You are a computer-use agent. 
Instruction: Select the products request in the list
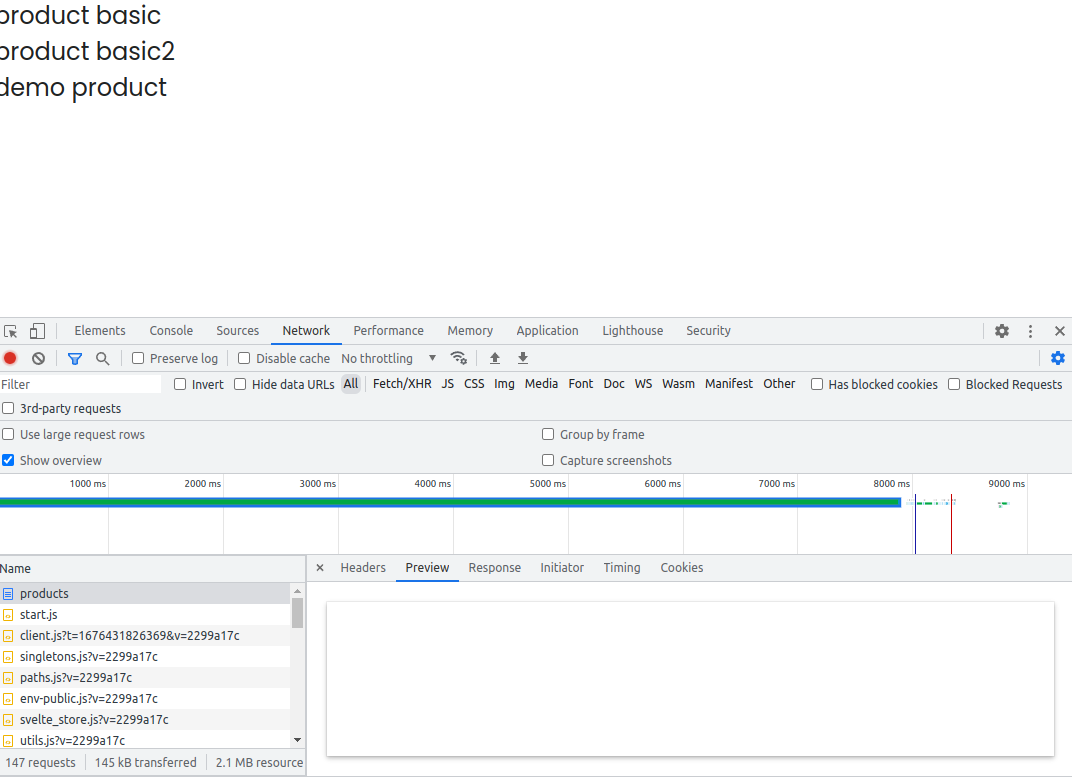[43, 593]
